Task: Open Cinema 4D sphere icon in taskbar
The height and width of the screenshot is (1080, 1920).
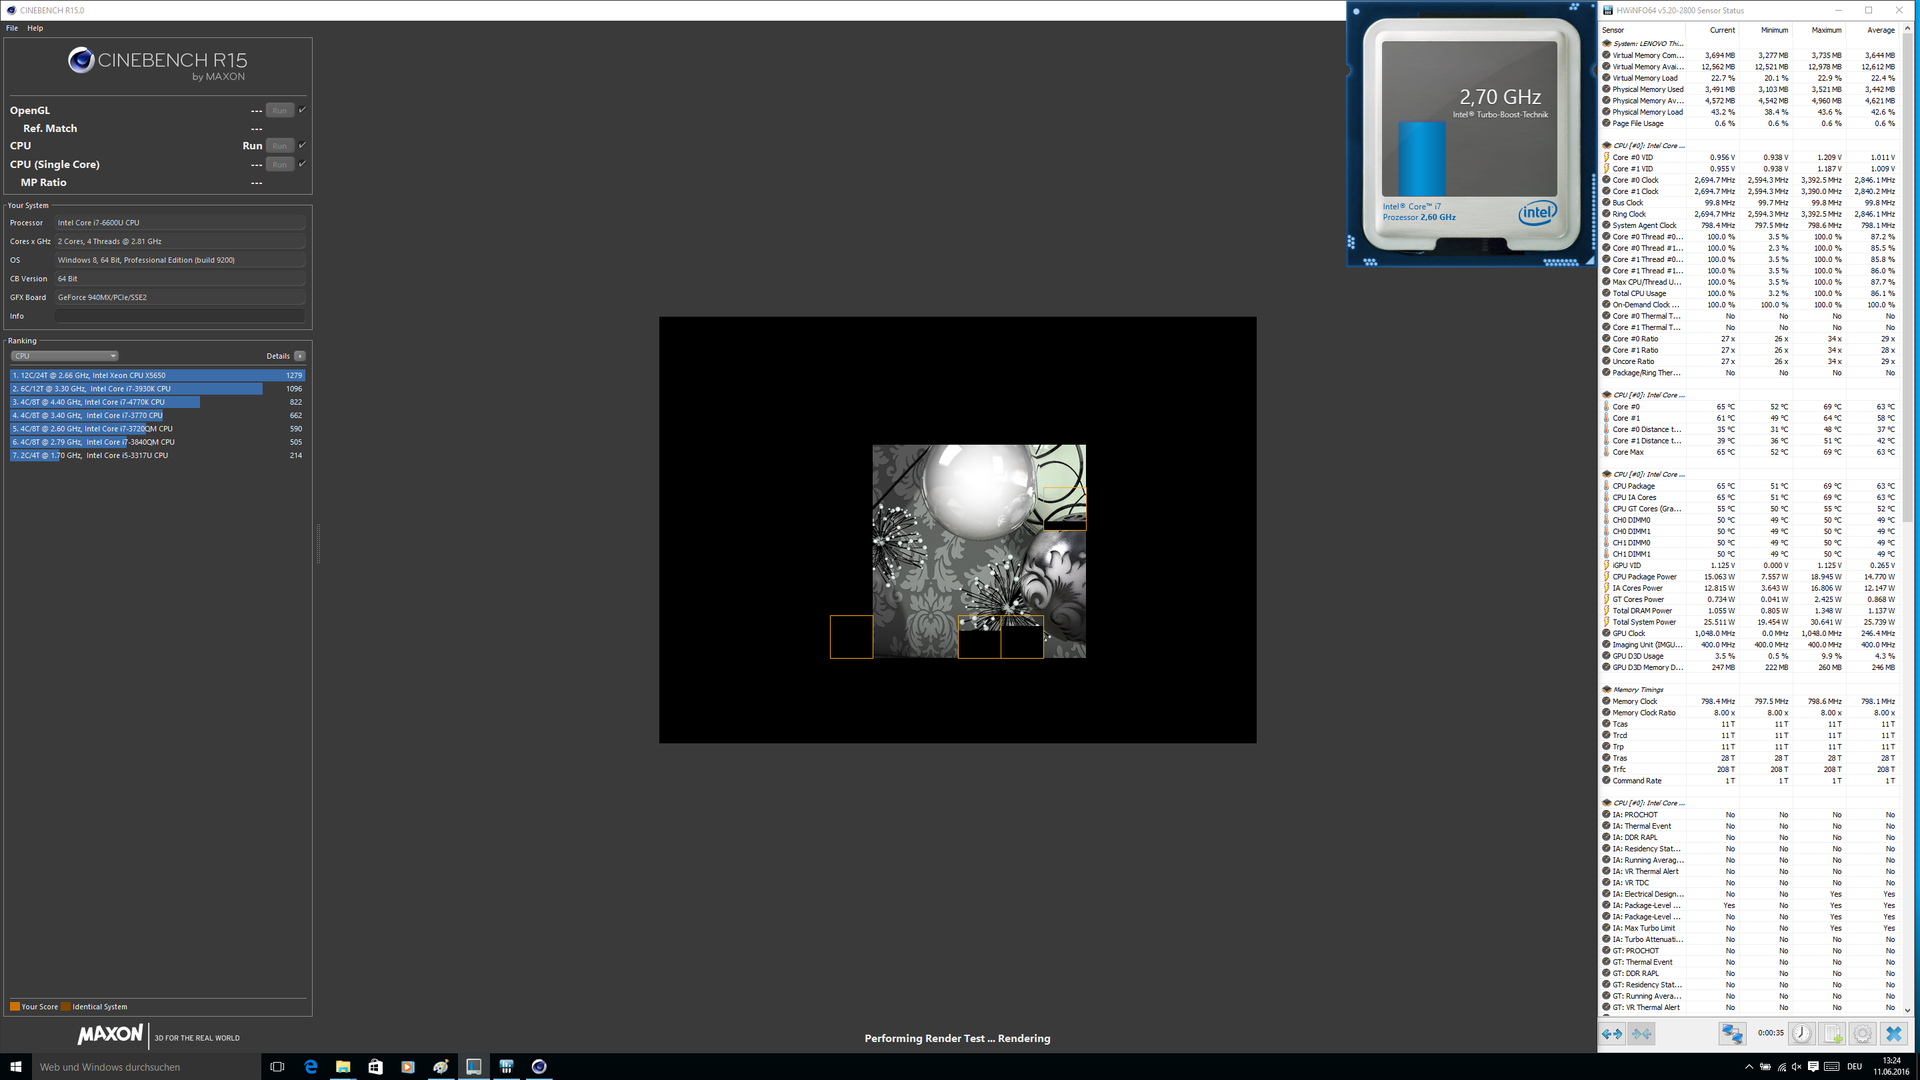Action: [539, 1067]
